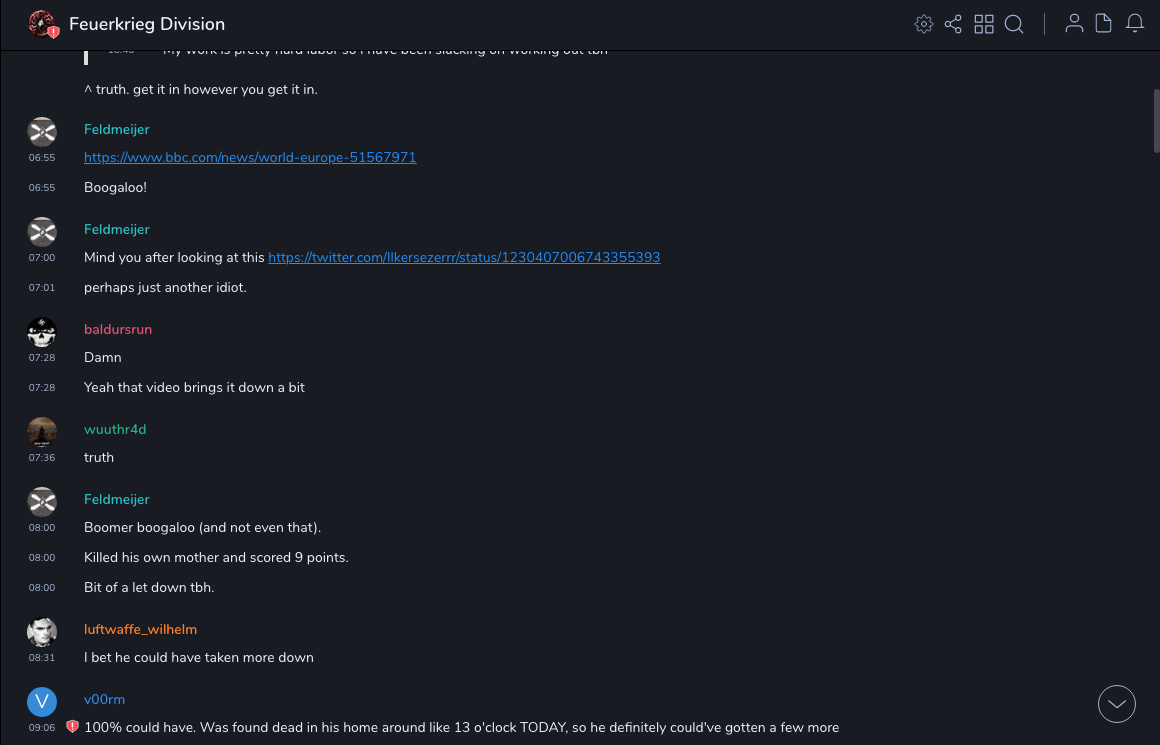This screenshot has height=745, width=1160.
Task: Jump to latest with down-chevron button
Action: (1117, 704)
